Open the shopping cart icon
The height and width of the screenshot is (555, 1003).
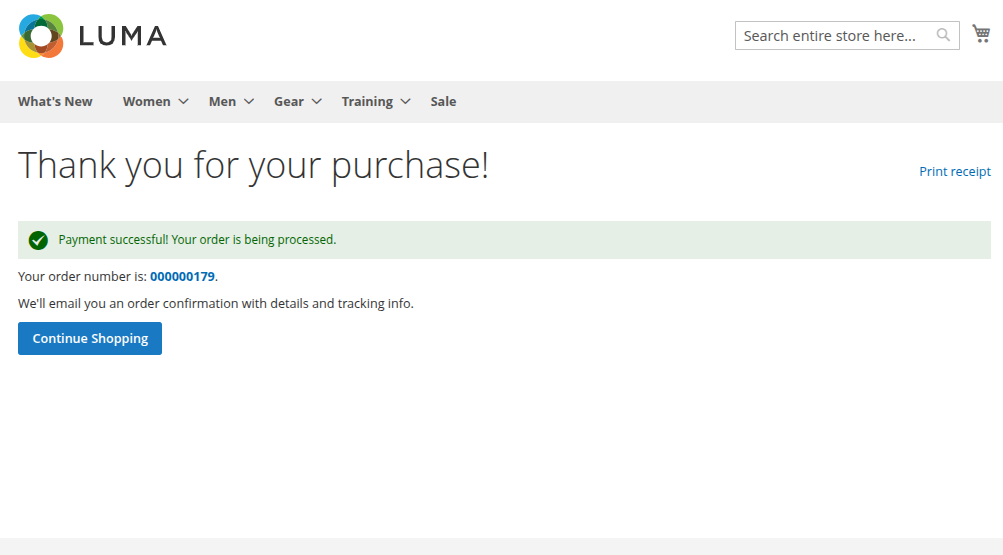click(981, 34)
